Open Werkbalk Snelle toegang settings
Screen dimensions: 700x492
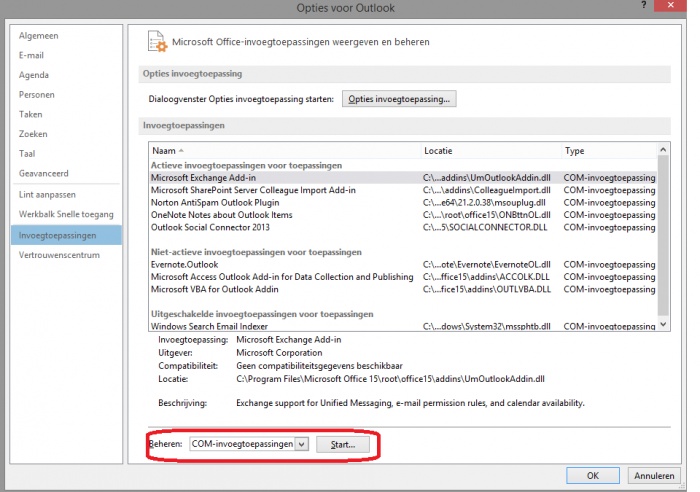66,214
